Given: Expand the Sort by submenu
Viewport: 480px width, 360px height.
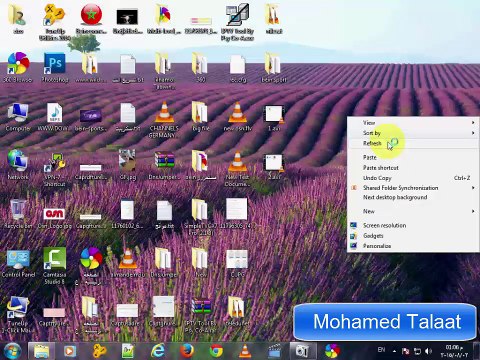Looking at the screenshot, I should [x=413, y=133].
